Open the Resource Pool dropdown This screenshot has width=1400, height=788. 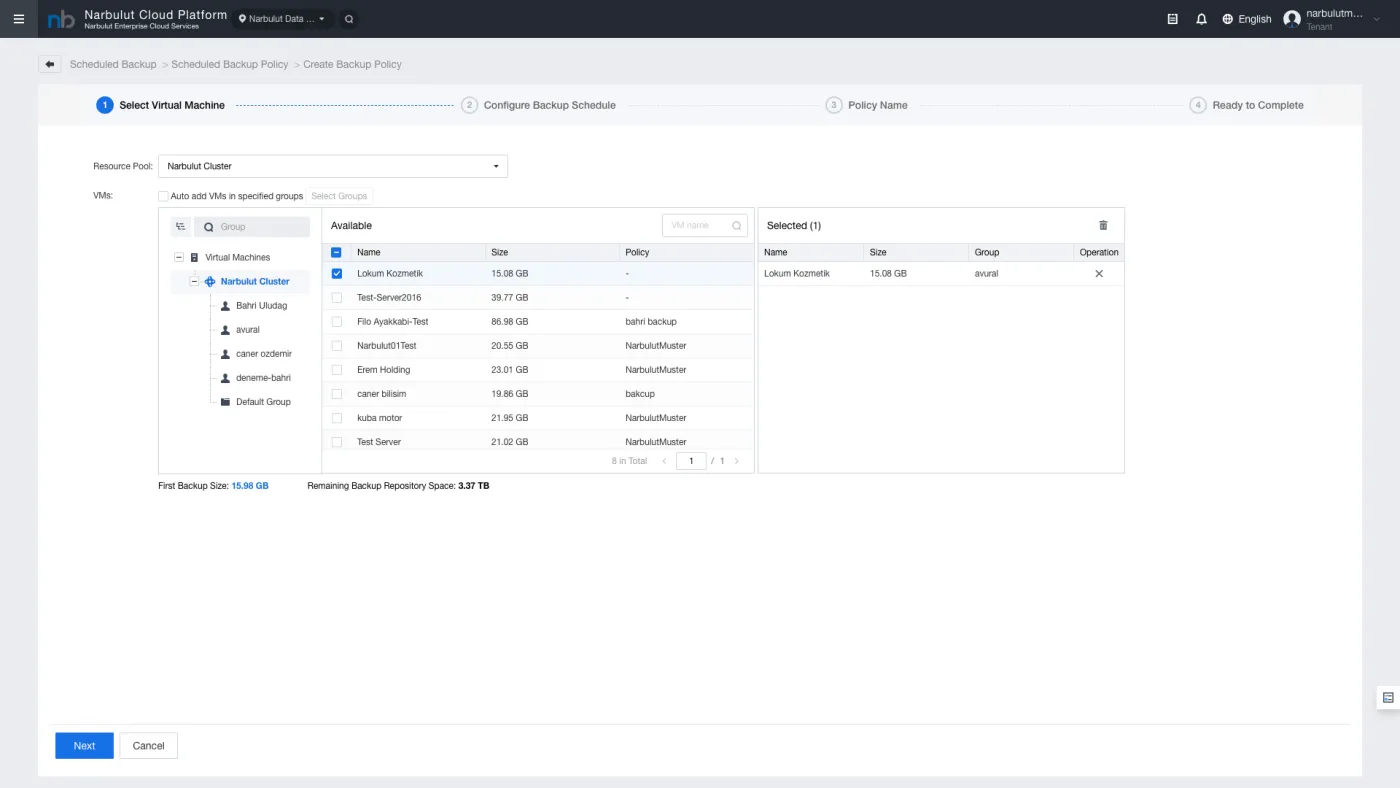333,166
